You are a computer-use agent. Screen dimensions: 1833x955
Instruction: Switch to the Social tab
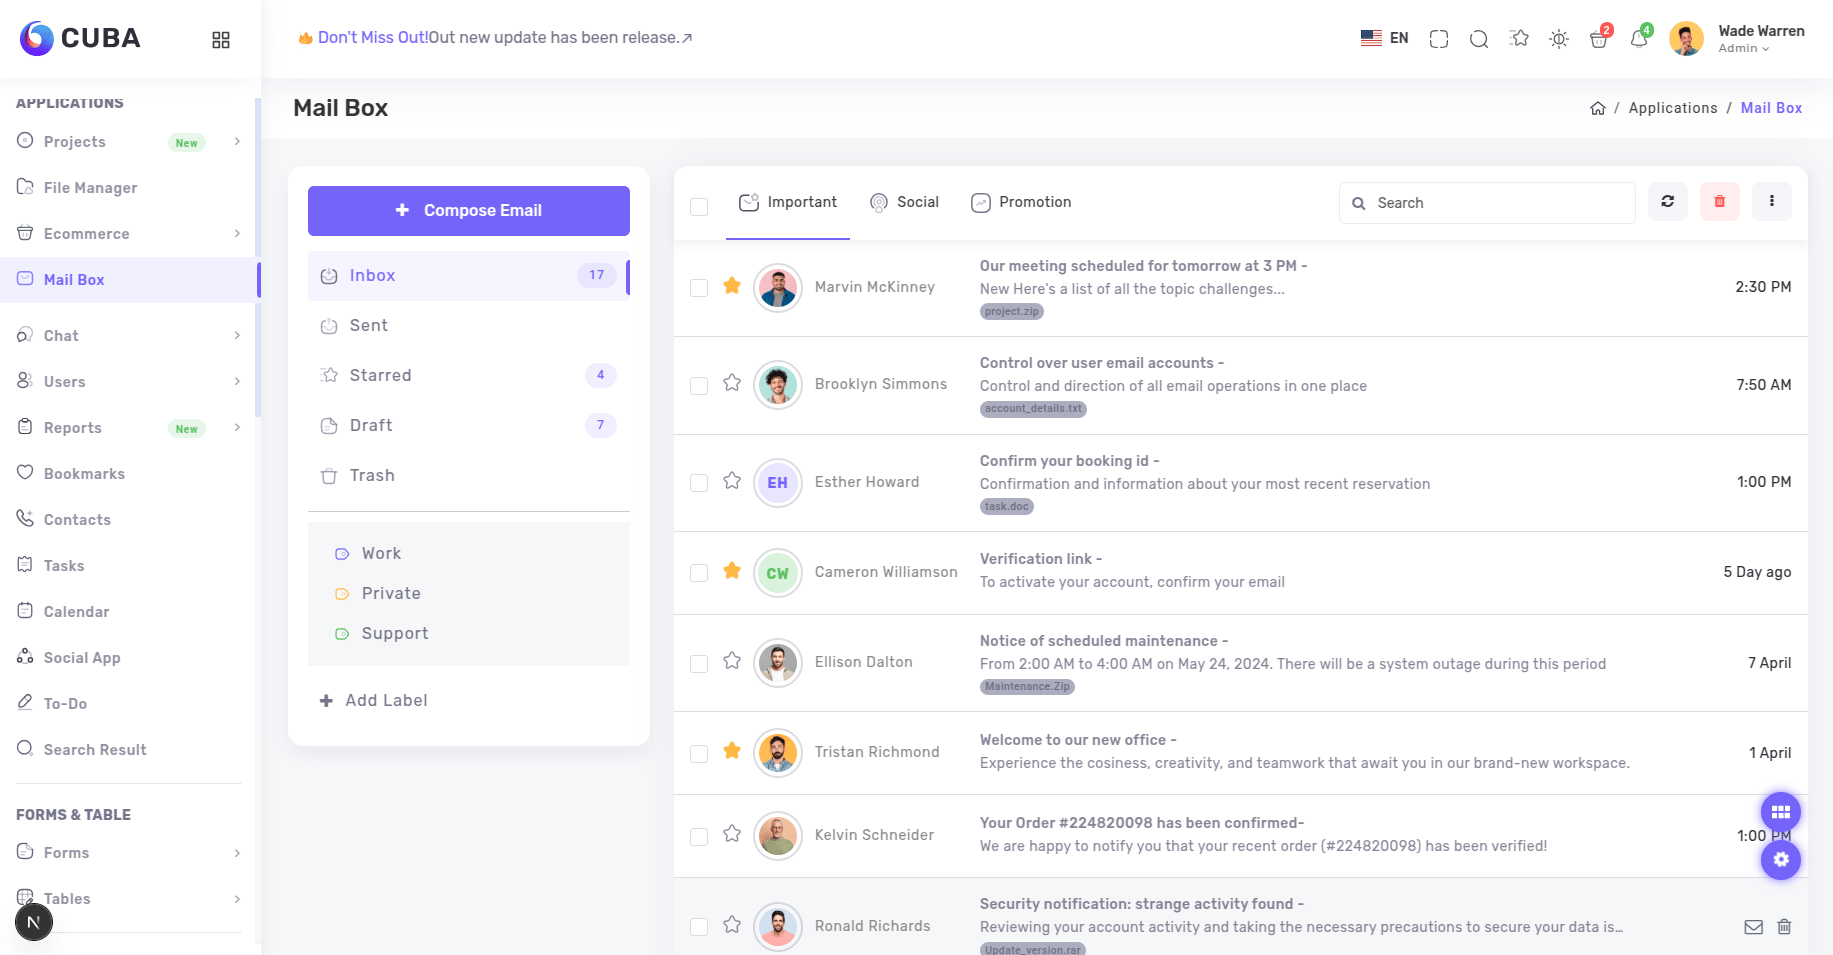point(904,202)
